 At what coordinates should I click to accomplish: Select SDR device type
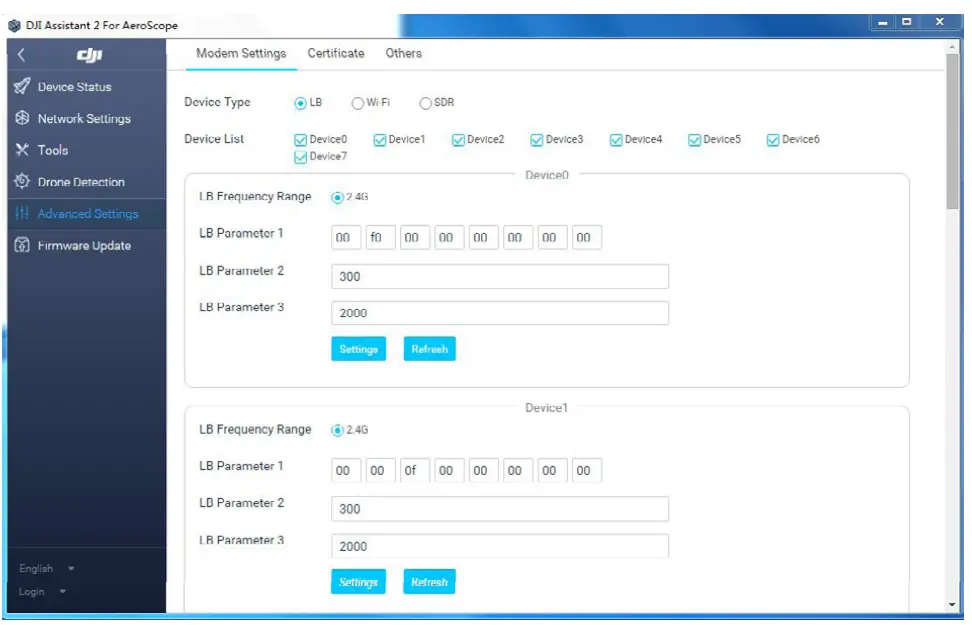pos(425,103)
